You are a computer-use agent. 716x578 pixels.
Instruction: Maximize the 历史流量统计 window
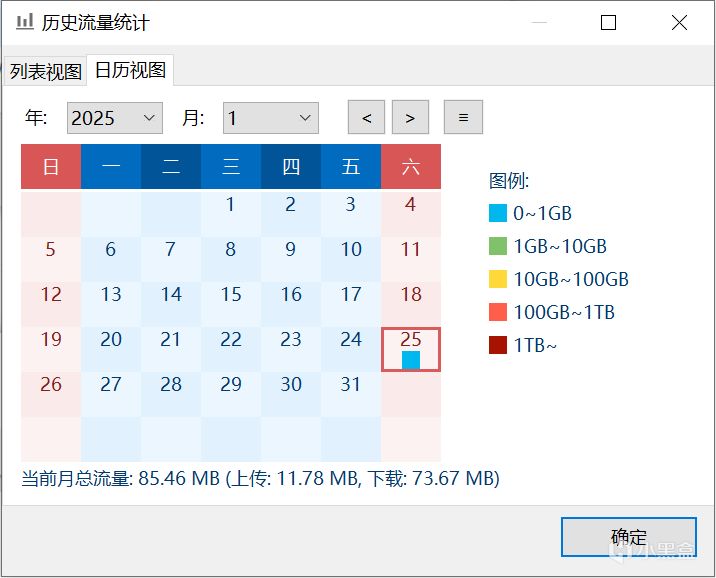[608, 22]
